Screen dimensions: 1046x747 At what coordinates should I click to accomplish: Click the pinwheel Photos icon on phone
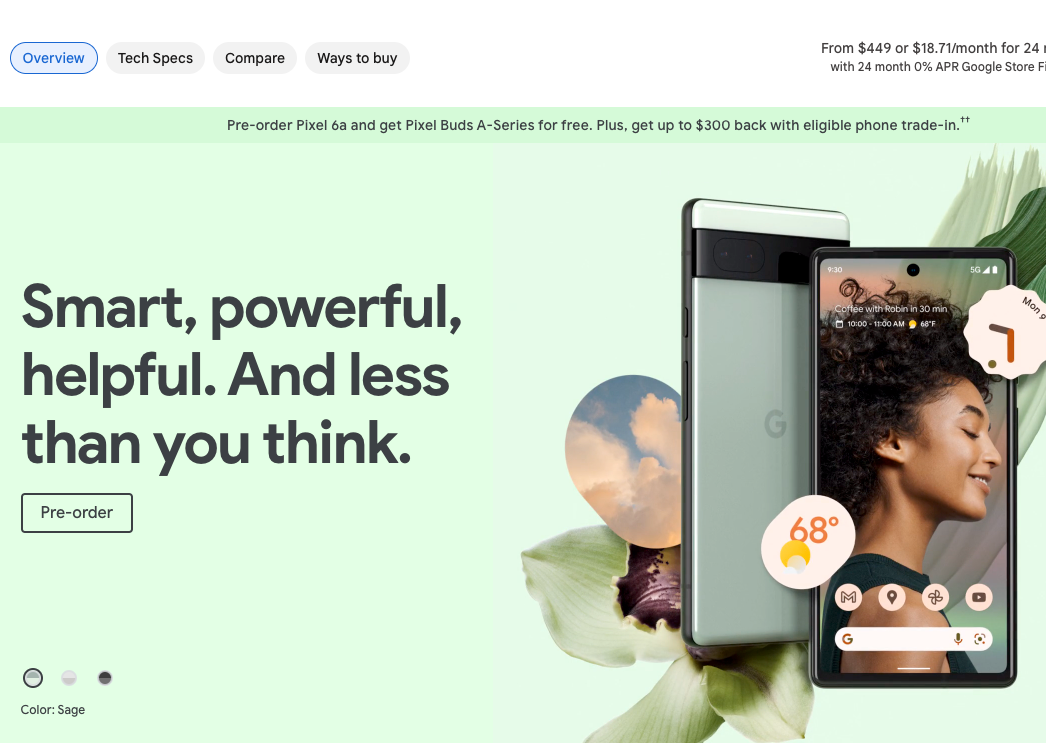935,597
